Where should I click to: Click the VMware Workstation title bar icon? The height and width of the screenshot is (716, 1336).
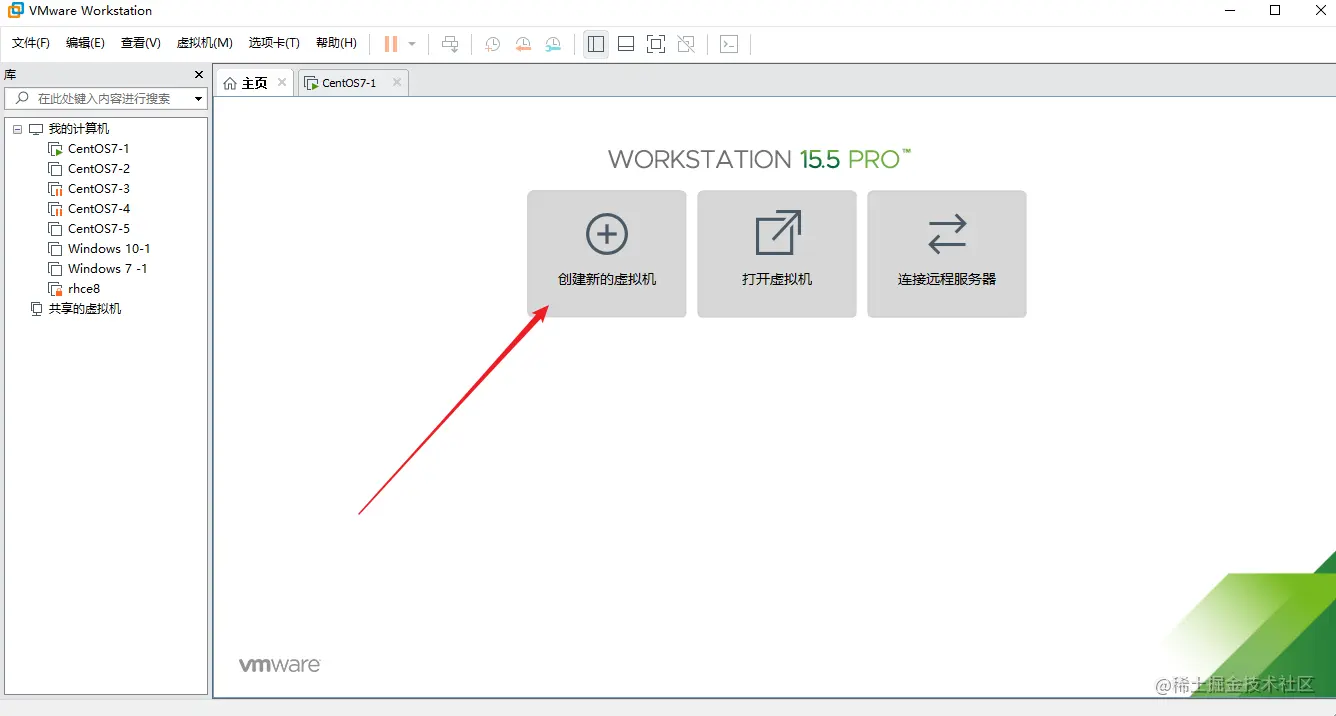point(16,11)
